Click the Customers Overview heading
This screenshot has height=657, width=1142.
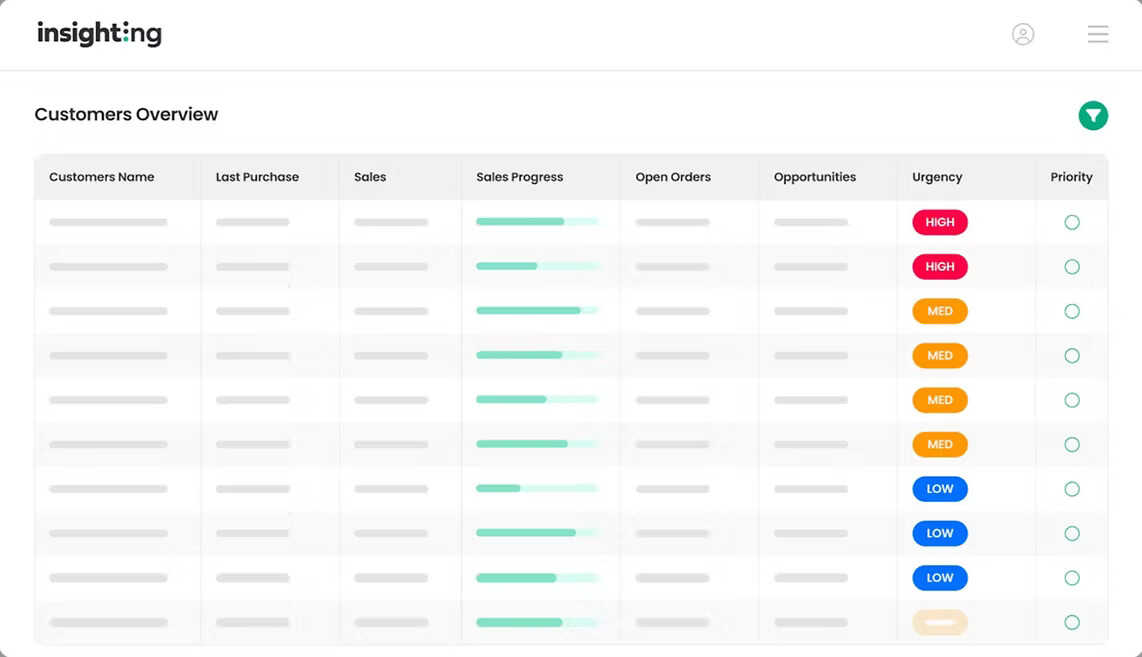[126, 114]
